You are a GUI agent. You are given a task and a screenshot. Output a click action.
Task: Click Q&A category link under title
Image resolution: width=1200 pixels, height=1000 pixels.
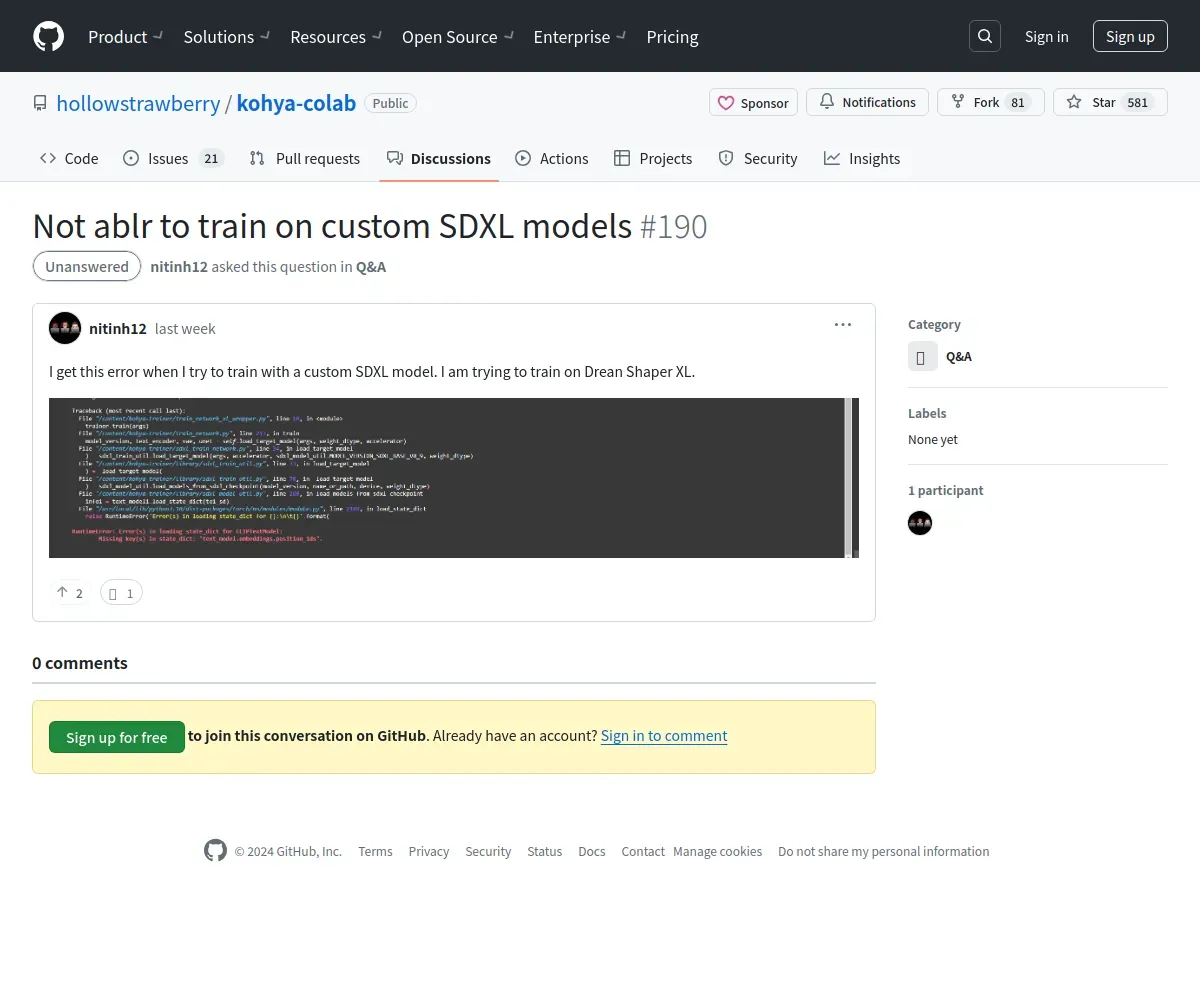(371, 266)
